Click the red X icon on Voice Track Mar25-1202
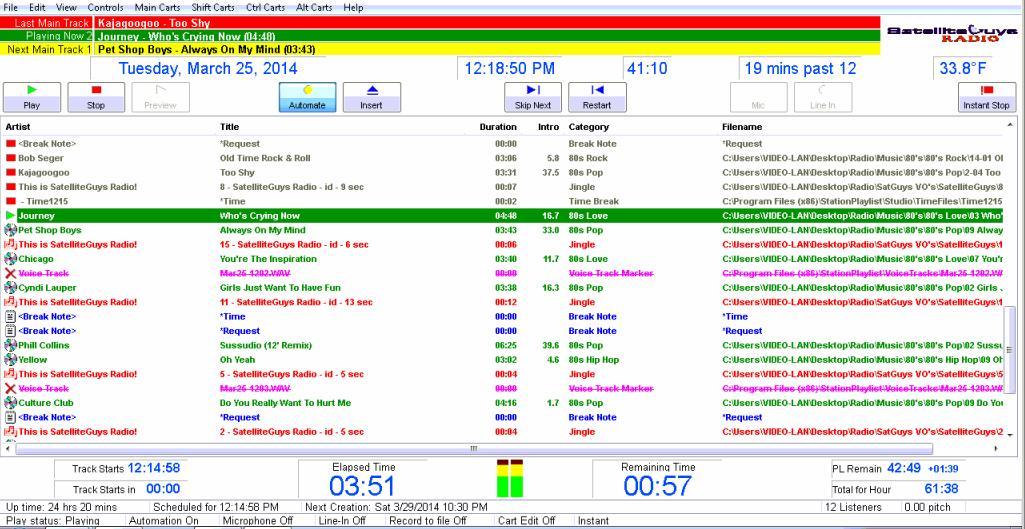 tap(10, 273)
